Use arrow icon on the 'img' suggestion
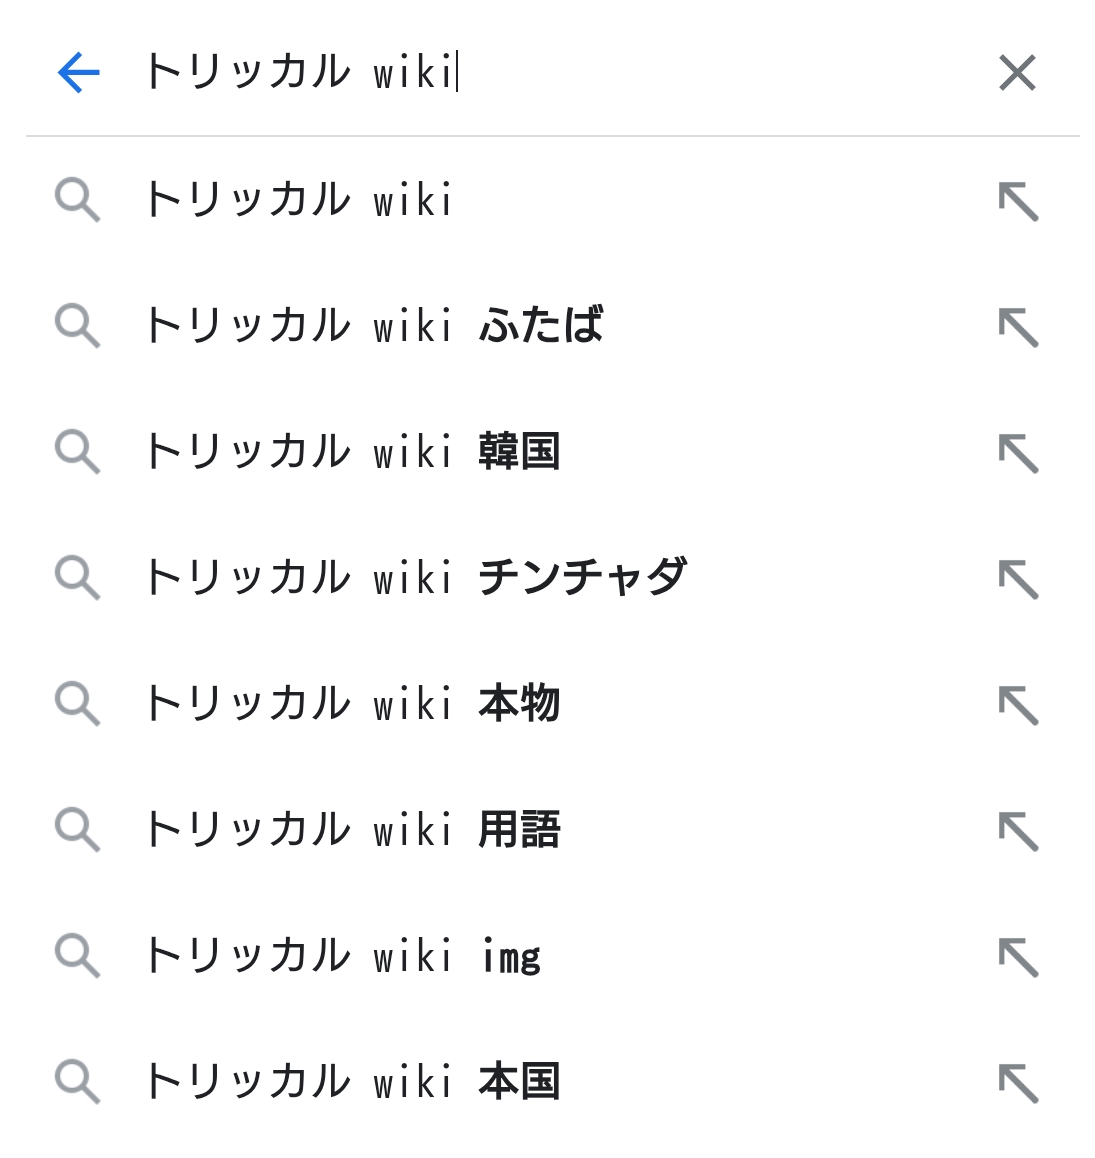Viewport: 1095px width, 1158px height. (x=1018, y=957)
